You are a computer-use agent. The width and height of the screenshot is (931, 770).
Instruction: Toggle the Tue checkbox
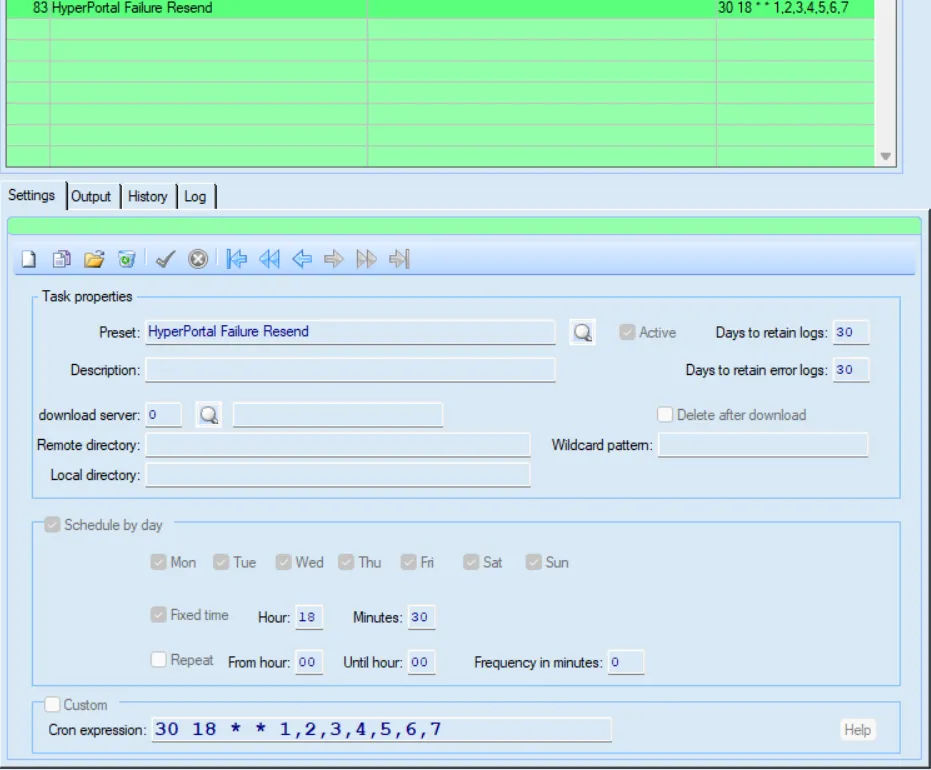pos(221,562)
